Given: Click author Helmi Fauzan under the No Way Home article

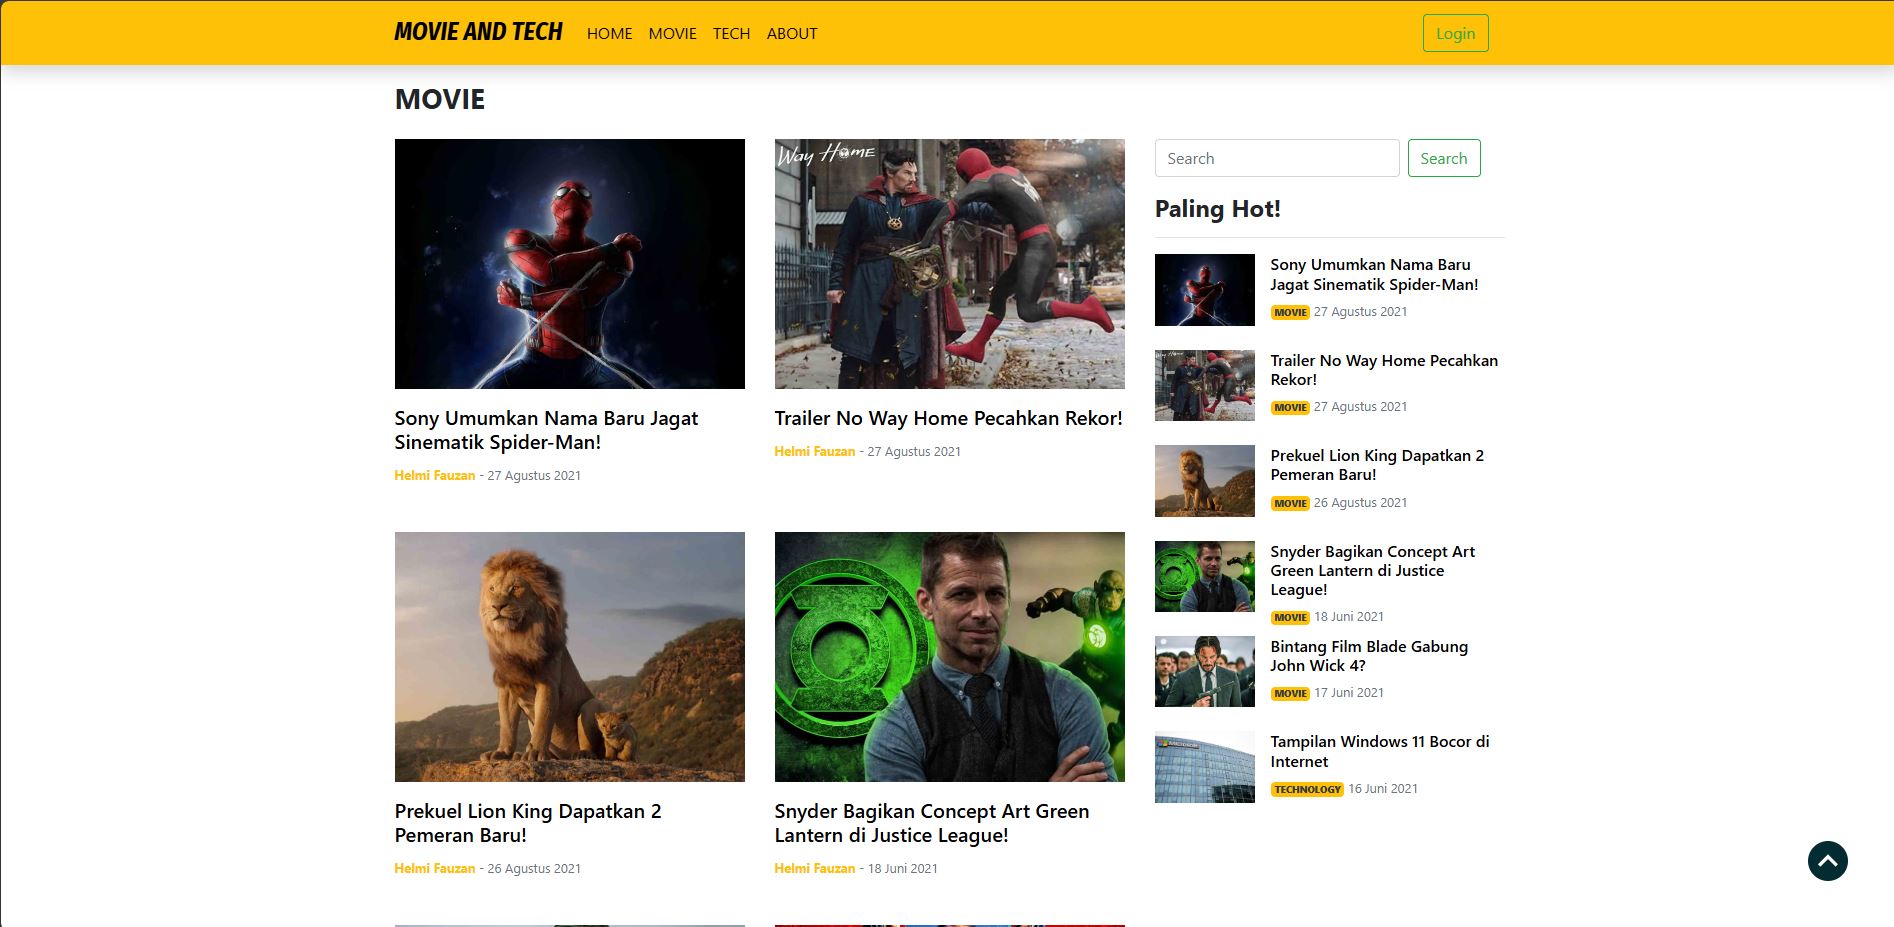Looking at the screenshot, I should [814, 451].
